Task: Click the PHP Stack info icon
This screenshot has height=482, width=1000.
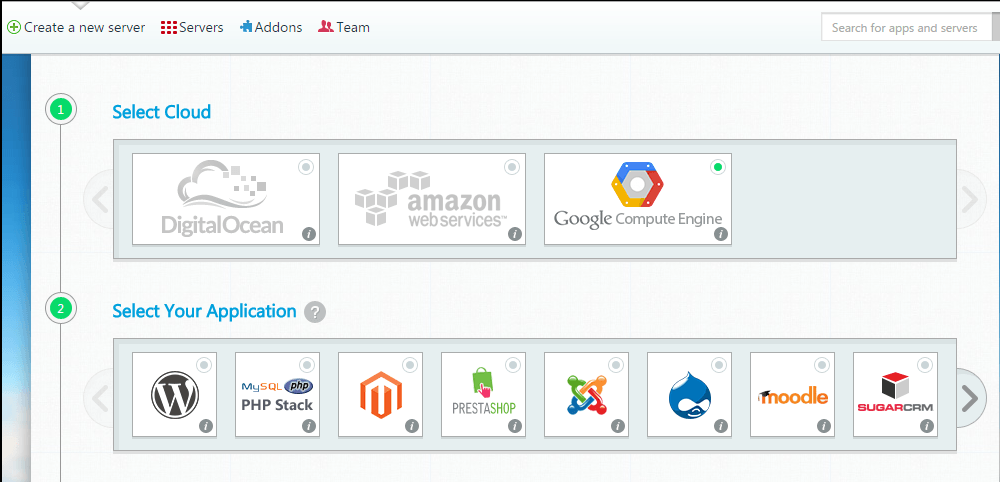Action: click(309, 426)
